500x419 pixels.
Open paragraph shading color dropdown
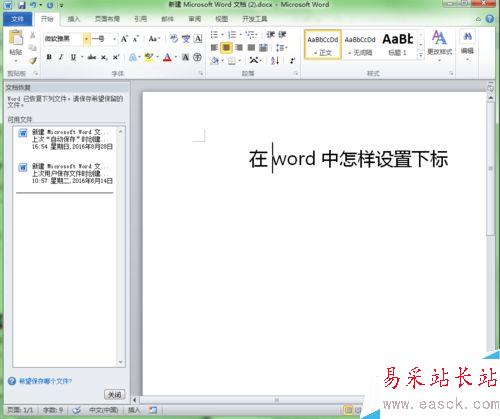[x=223, y=61]
